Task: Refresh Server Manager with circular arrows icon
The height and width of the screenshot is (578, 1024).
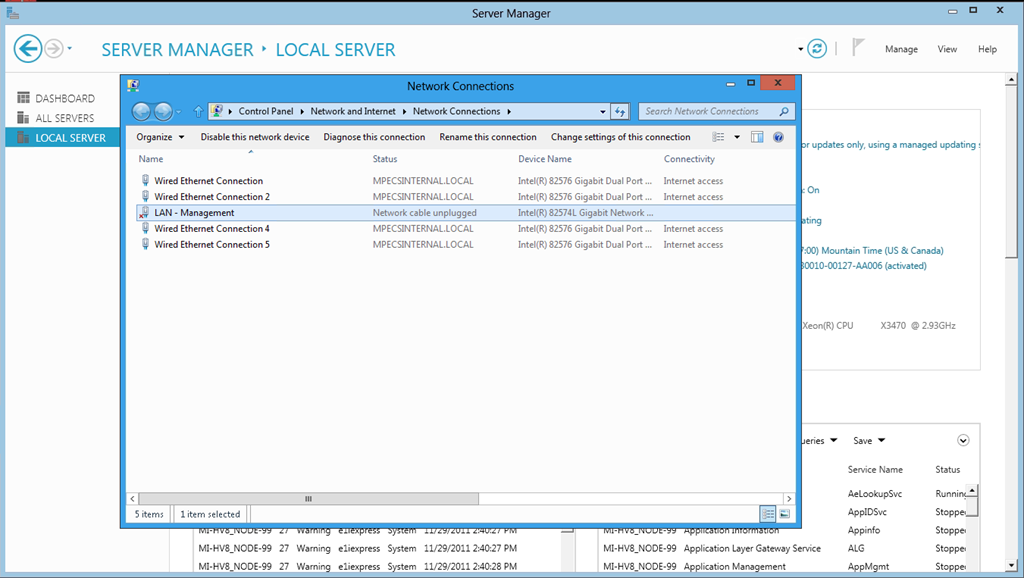Action: click(817, 48)
